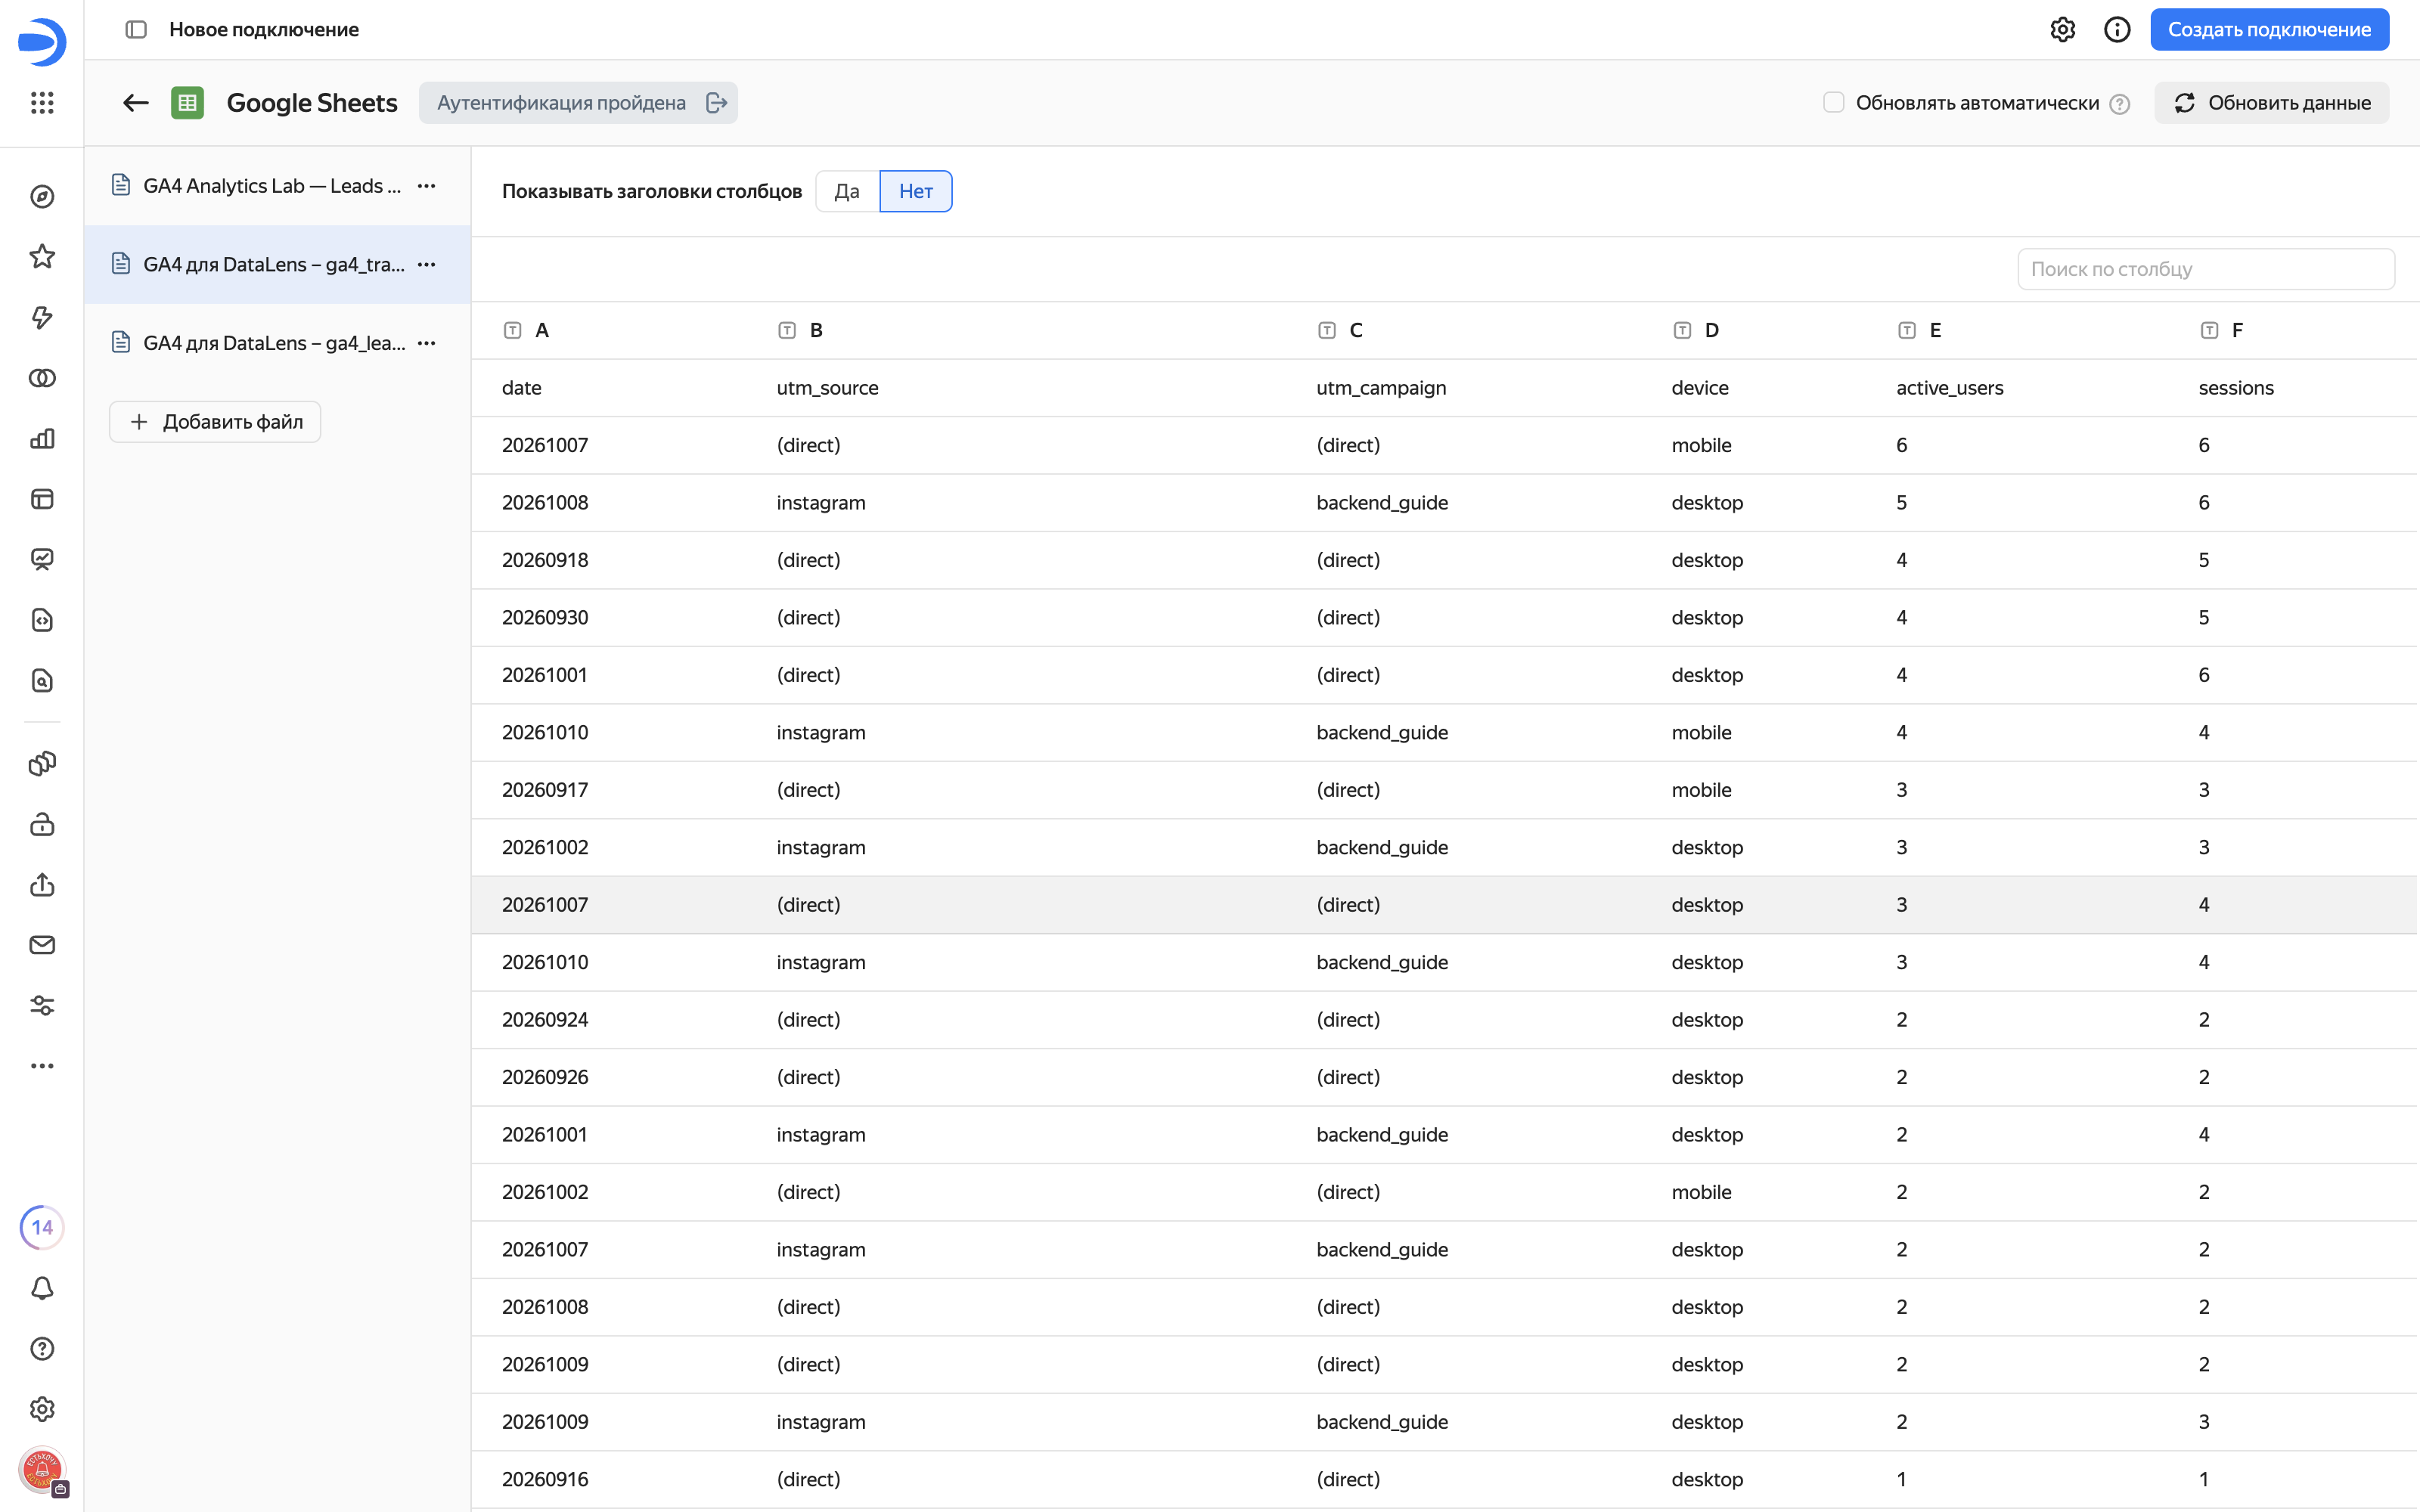Toggle the side panel collapse icon
2420x1512 pixels.
tap(136, 30)
